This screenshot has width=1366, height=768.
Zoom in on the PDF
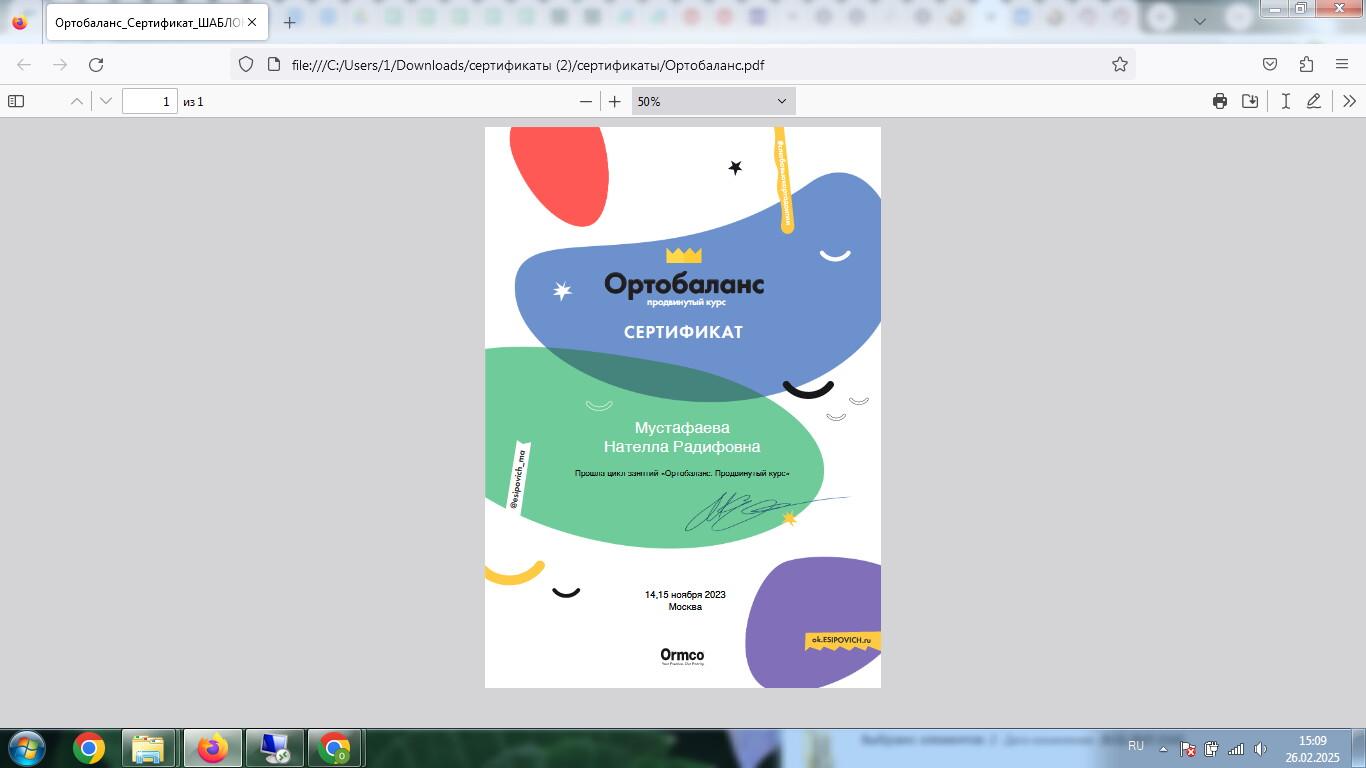615,101
